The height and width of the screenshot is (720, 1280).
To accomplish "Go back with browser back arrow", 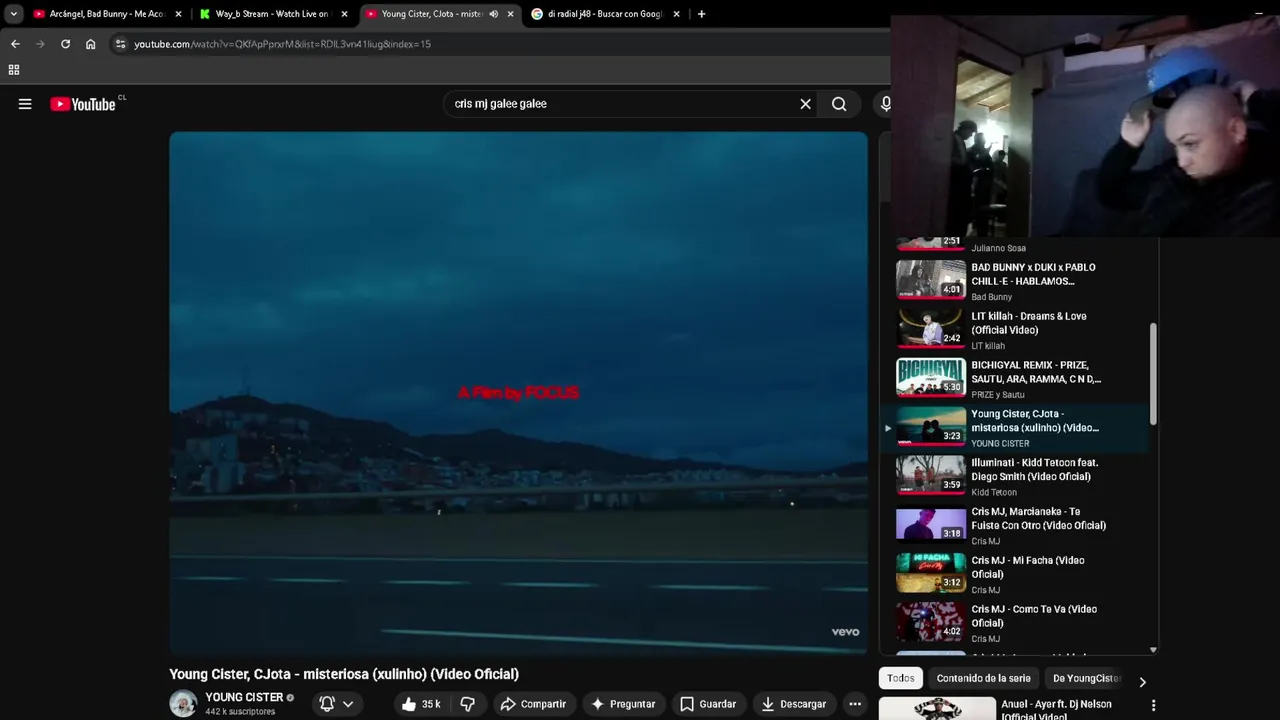I will pyautogui.click(x=15, y=44).
